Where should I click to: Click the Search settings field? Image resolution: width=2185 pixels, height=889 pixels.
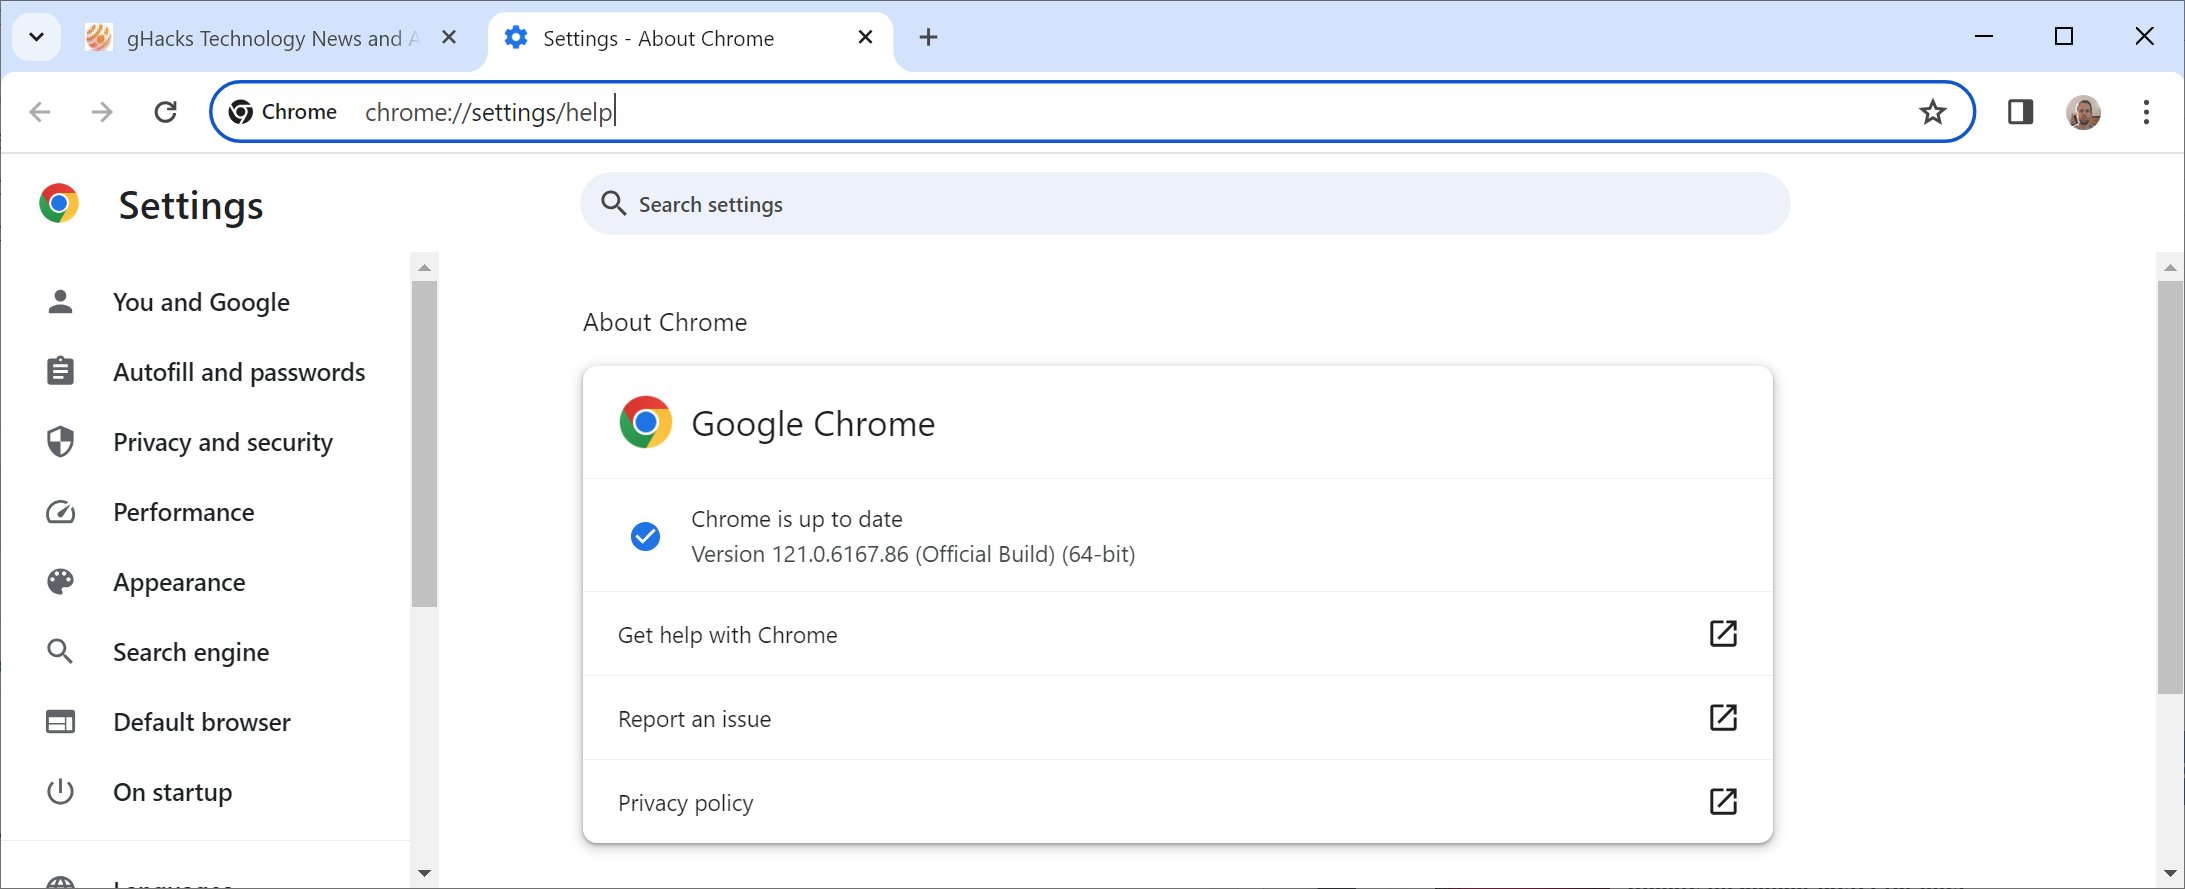coord(1185,204)
